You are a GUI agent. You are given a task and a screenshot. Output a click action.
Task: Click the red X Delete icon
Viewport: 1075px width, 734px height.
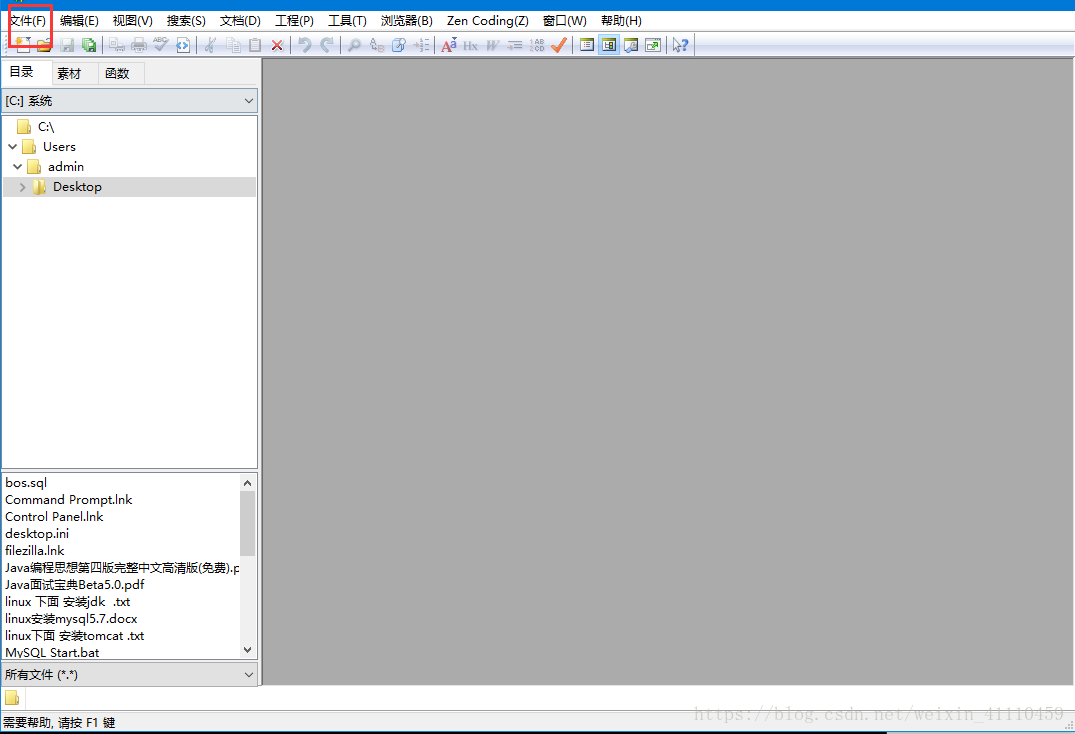(277, 45)
